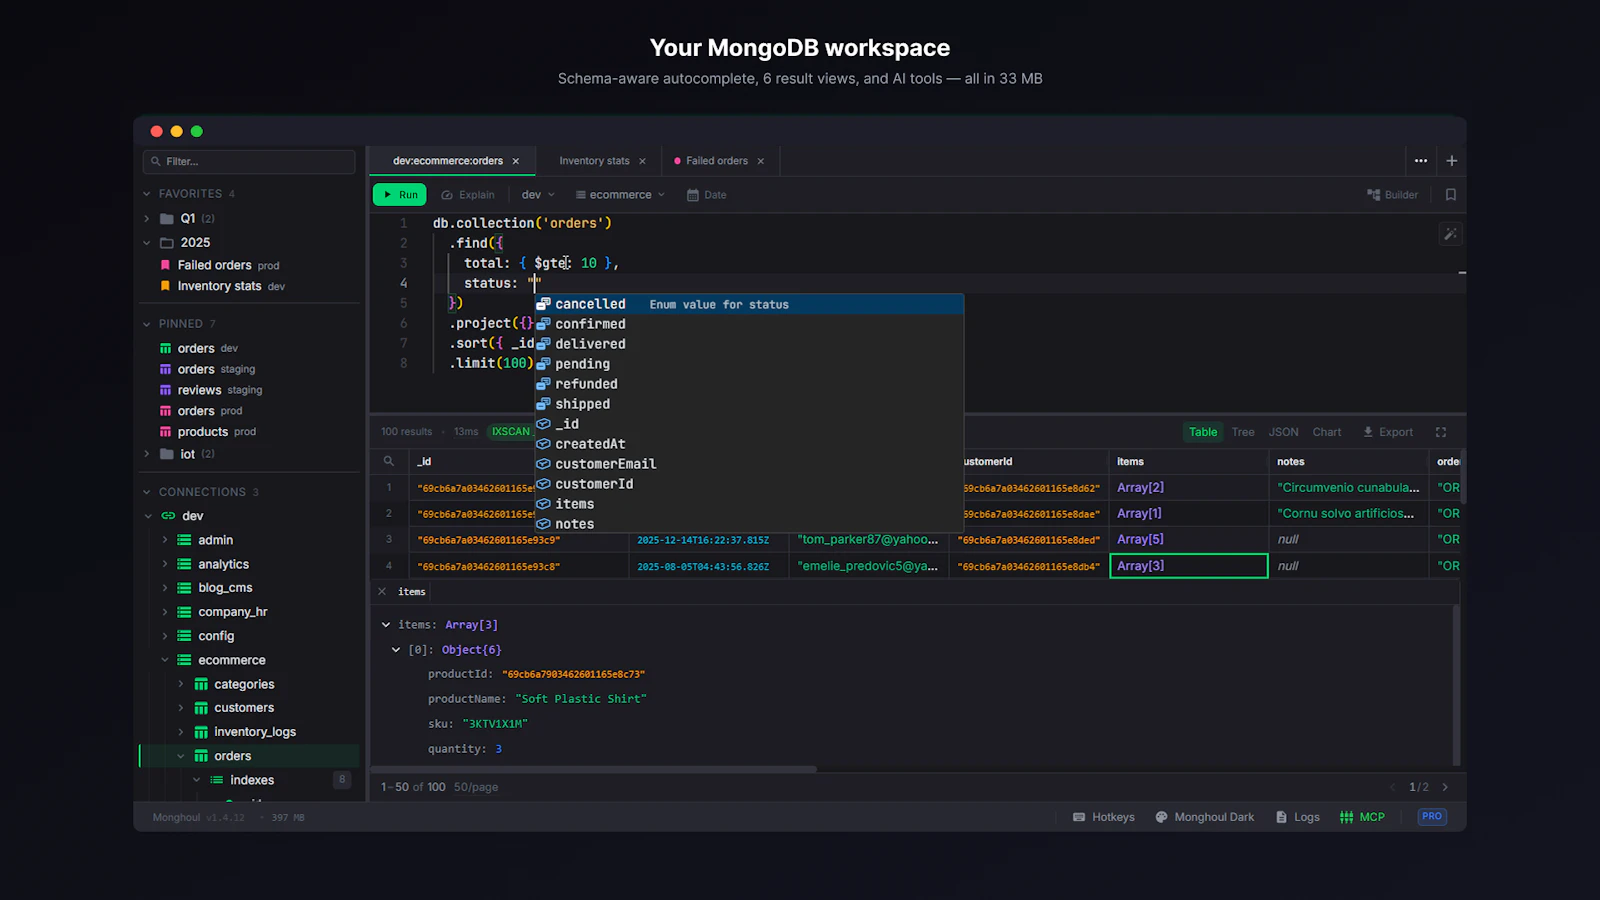Switch to dev:ecommerce:orders tab
Viewport: 1600px width, 900px height.
(448, 161)
